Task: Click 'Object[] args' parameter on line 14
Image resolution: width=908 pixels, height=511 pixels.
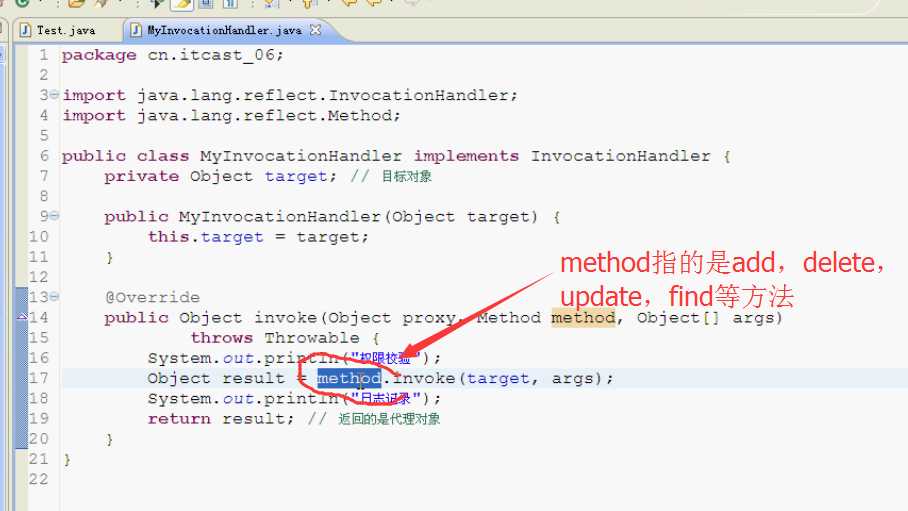Action: pyautogui.click(x=706, y=317)
